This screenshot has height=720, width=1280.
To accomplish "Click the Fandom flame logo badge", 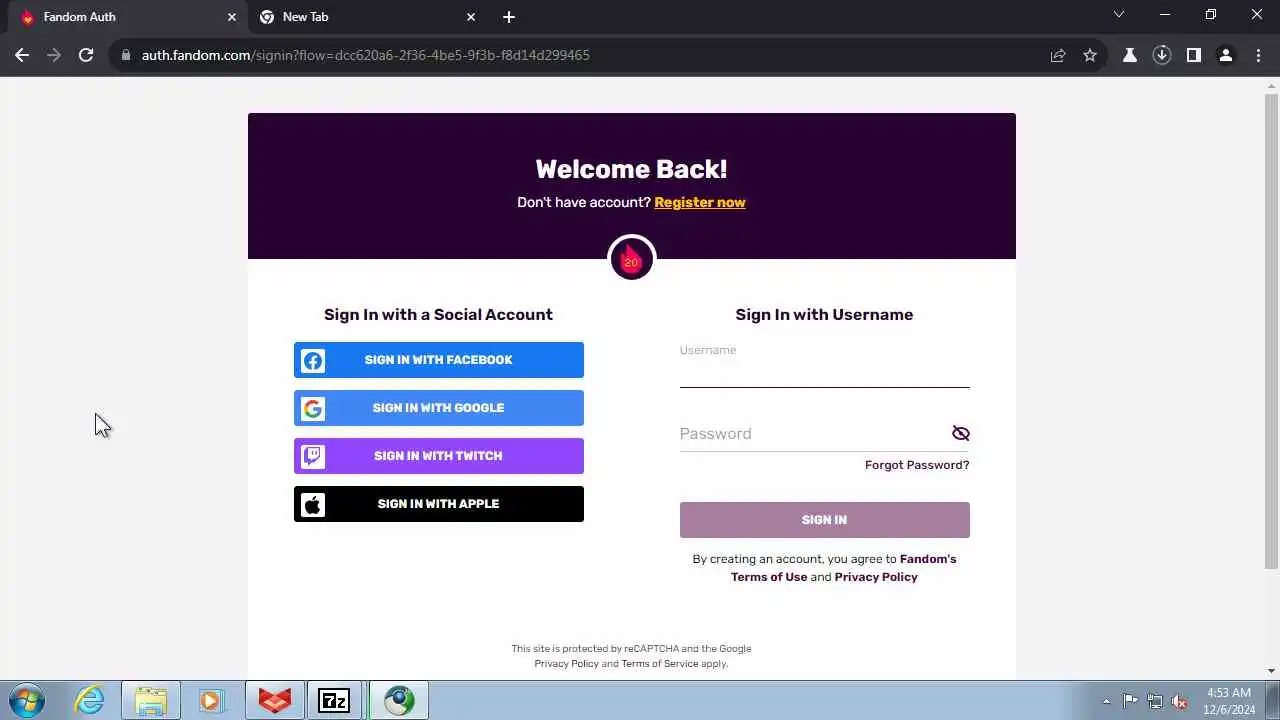I will 631,259.
